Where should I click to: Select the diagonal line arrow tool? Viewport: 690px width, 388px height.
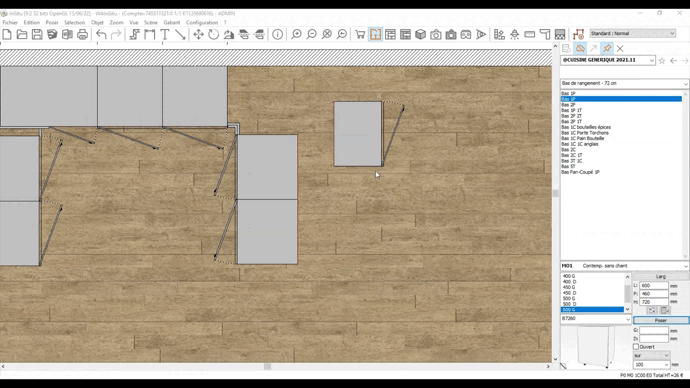[x=180, y=34]
